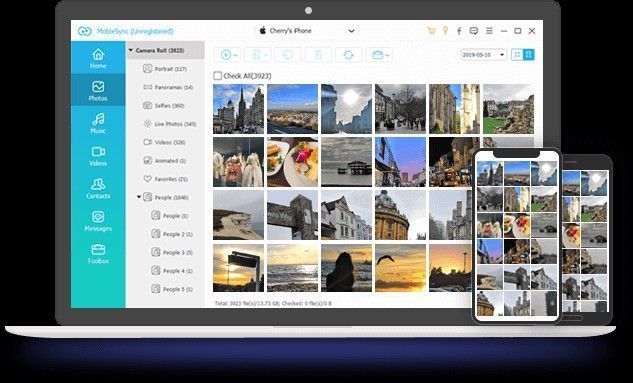Select the Videos (328) album in tree
The height and width of the screenshot is (383, 633).
pos(165,142)
